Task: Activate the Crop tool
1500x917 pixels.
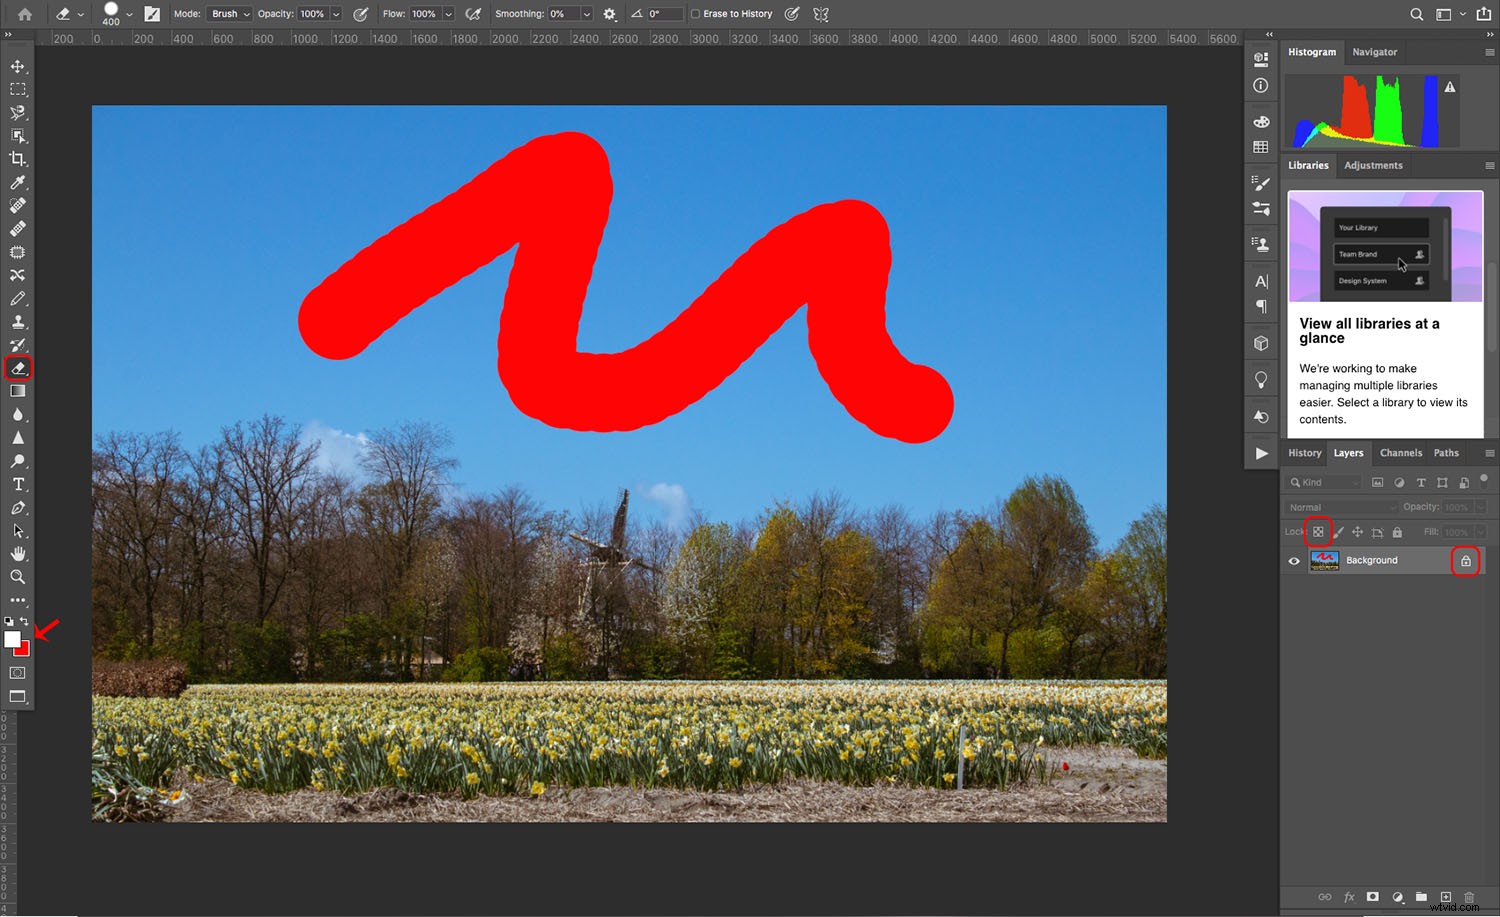Action: [x=18, y=158]
